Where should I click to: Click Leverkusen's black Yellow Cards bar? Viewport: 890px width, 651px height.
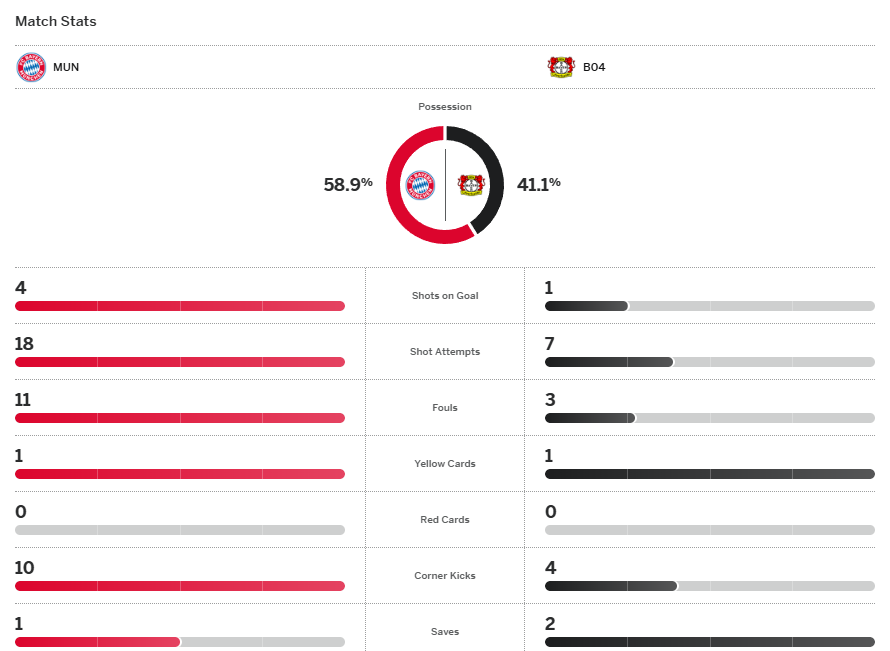tap(709, 474)
